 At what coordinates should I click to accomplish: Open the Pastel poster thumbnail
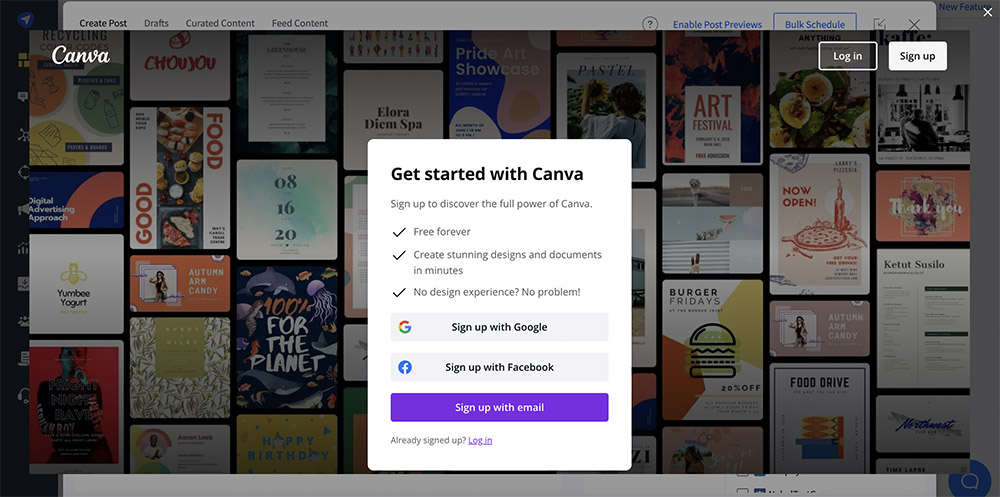606,117
